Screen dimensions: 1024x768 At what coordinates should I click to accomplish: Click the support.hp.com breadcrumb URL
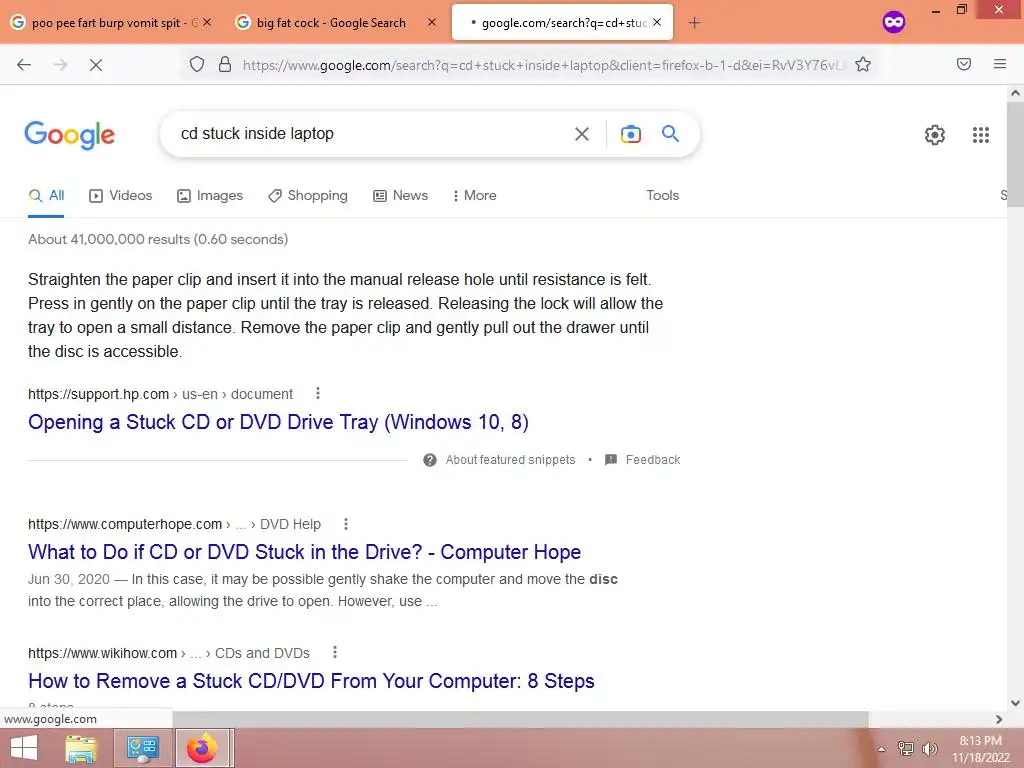[160, 394]
